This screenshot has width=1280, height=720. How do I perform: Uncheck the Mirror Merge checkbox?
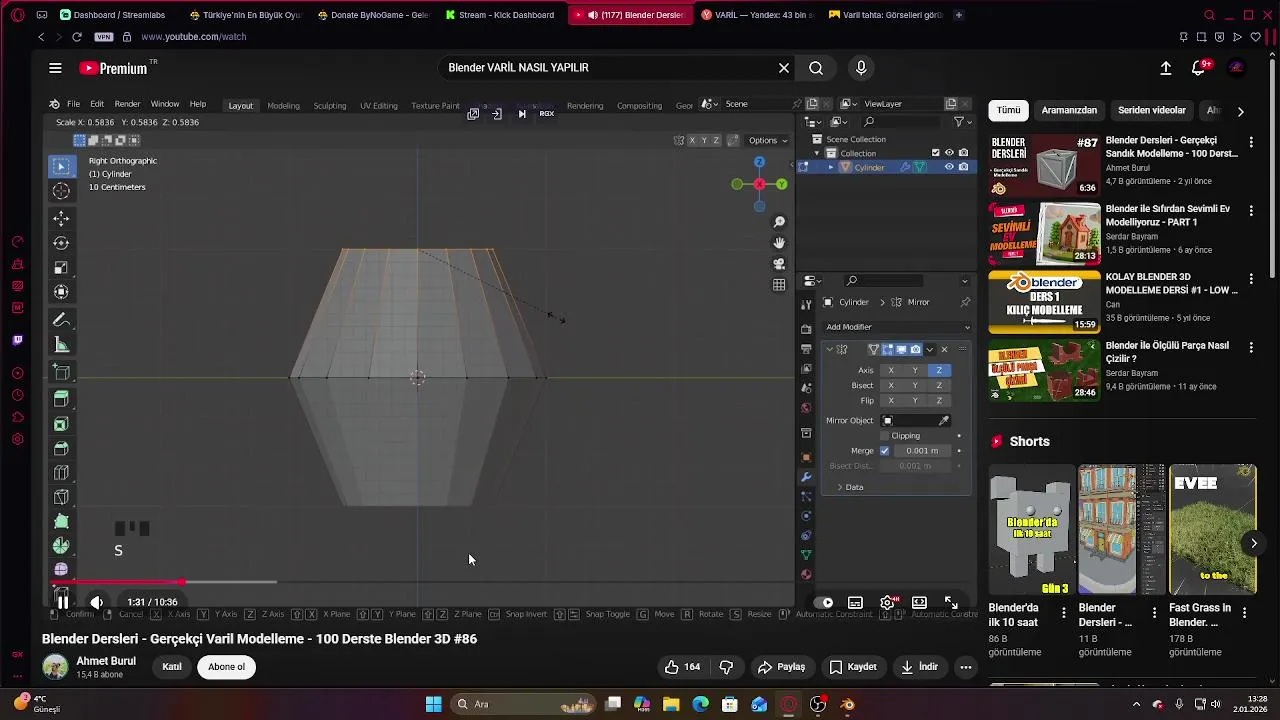[884, 451]
